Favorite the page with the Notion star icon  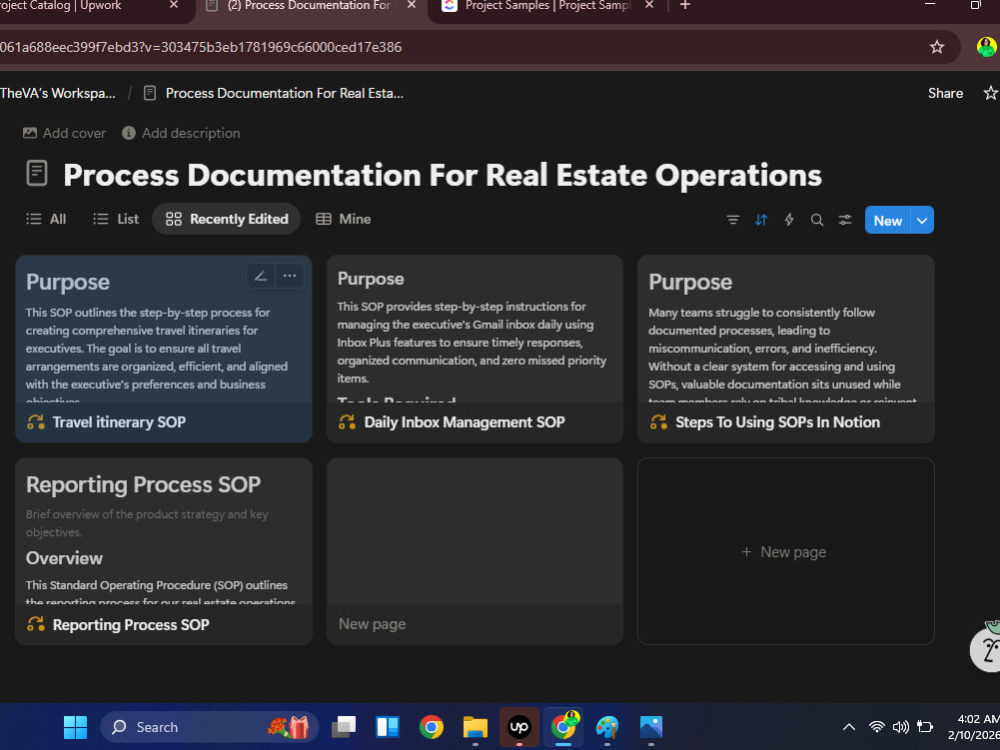990,93
